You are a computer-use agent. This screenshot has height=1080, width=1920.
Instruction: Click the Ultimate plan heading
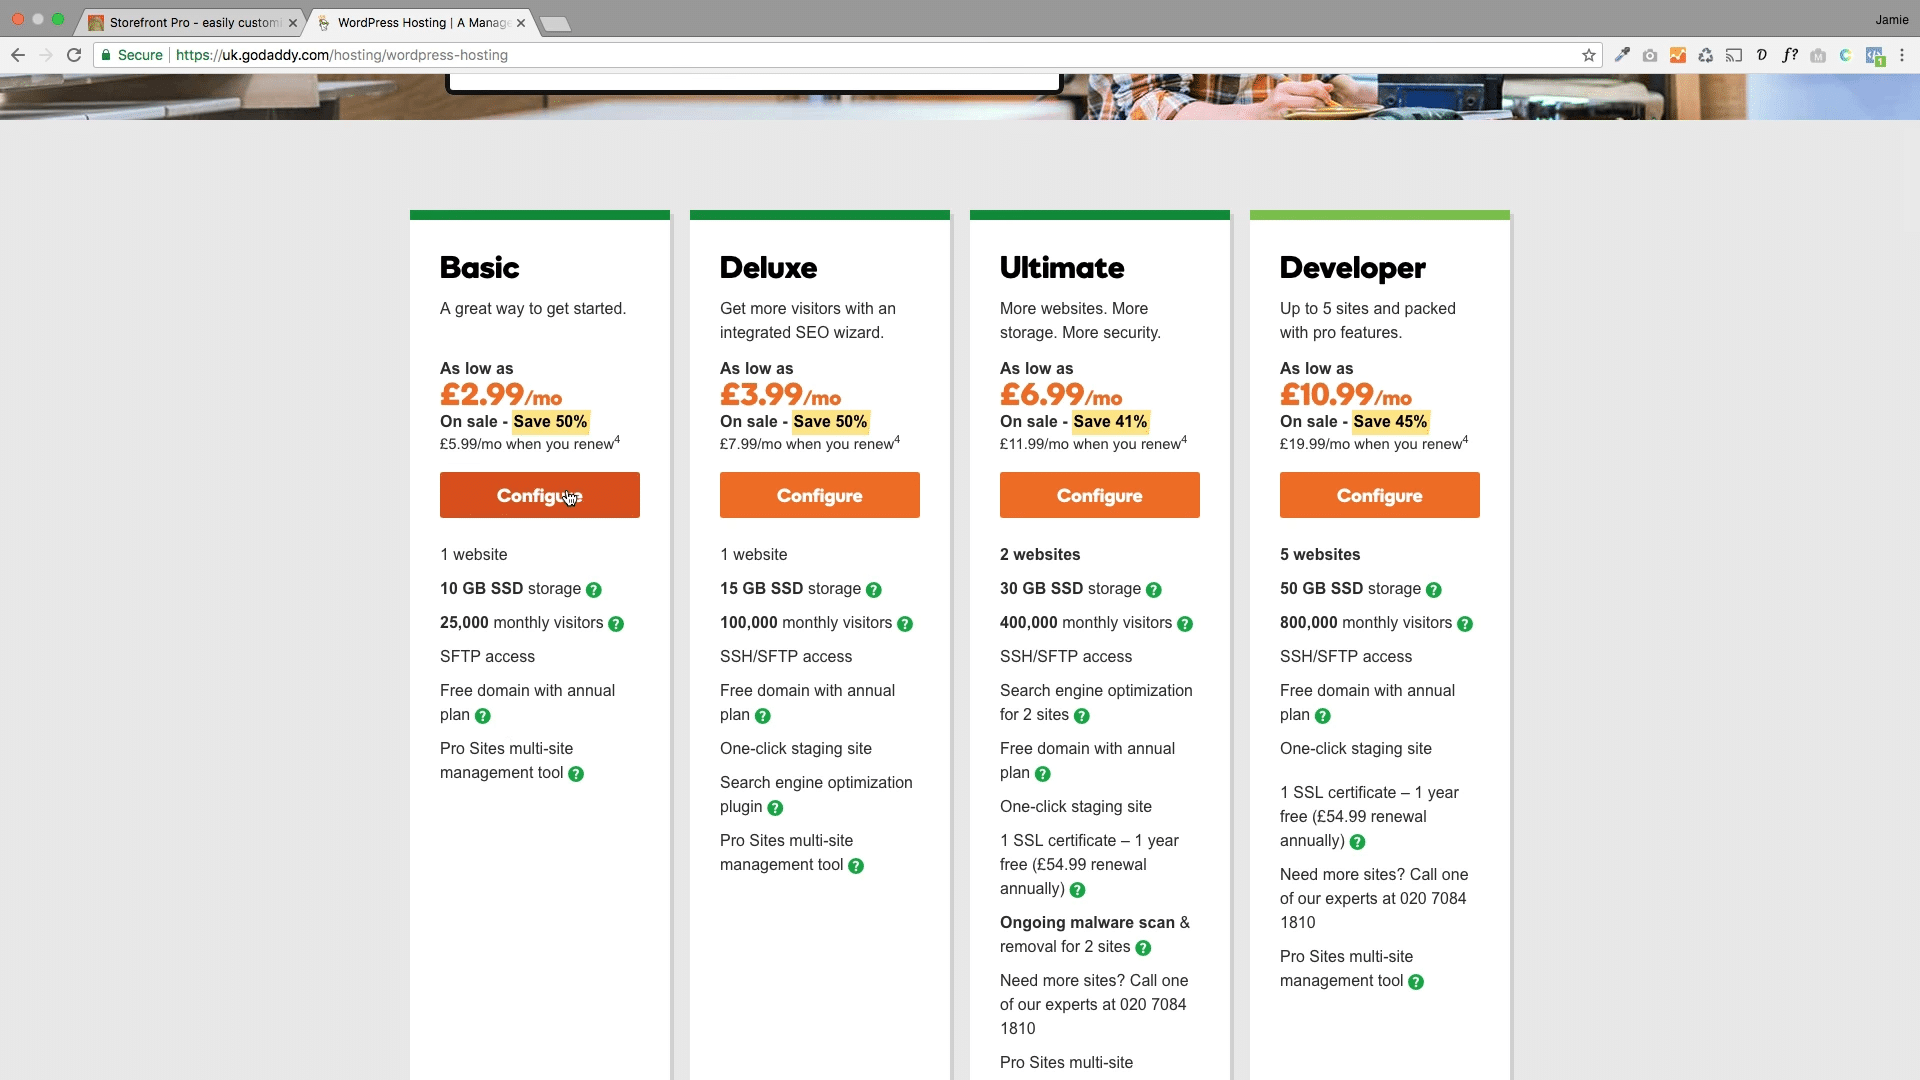[1062, 268]
